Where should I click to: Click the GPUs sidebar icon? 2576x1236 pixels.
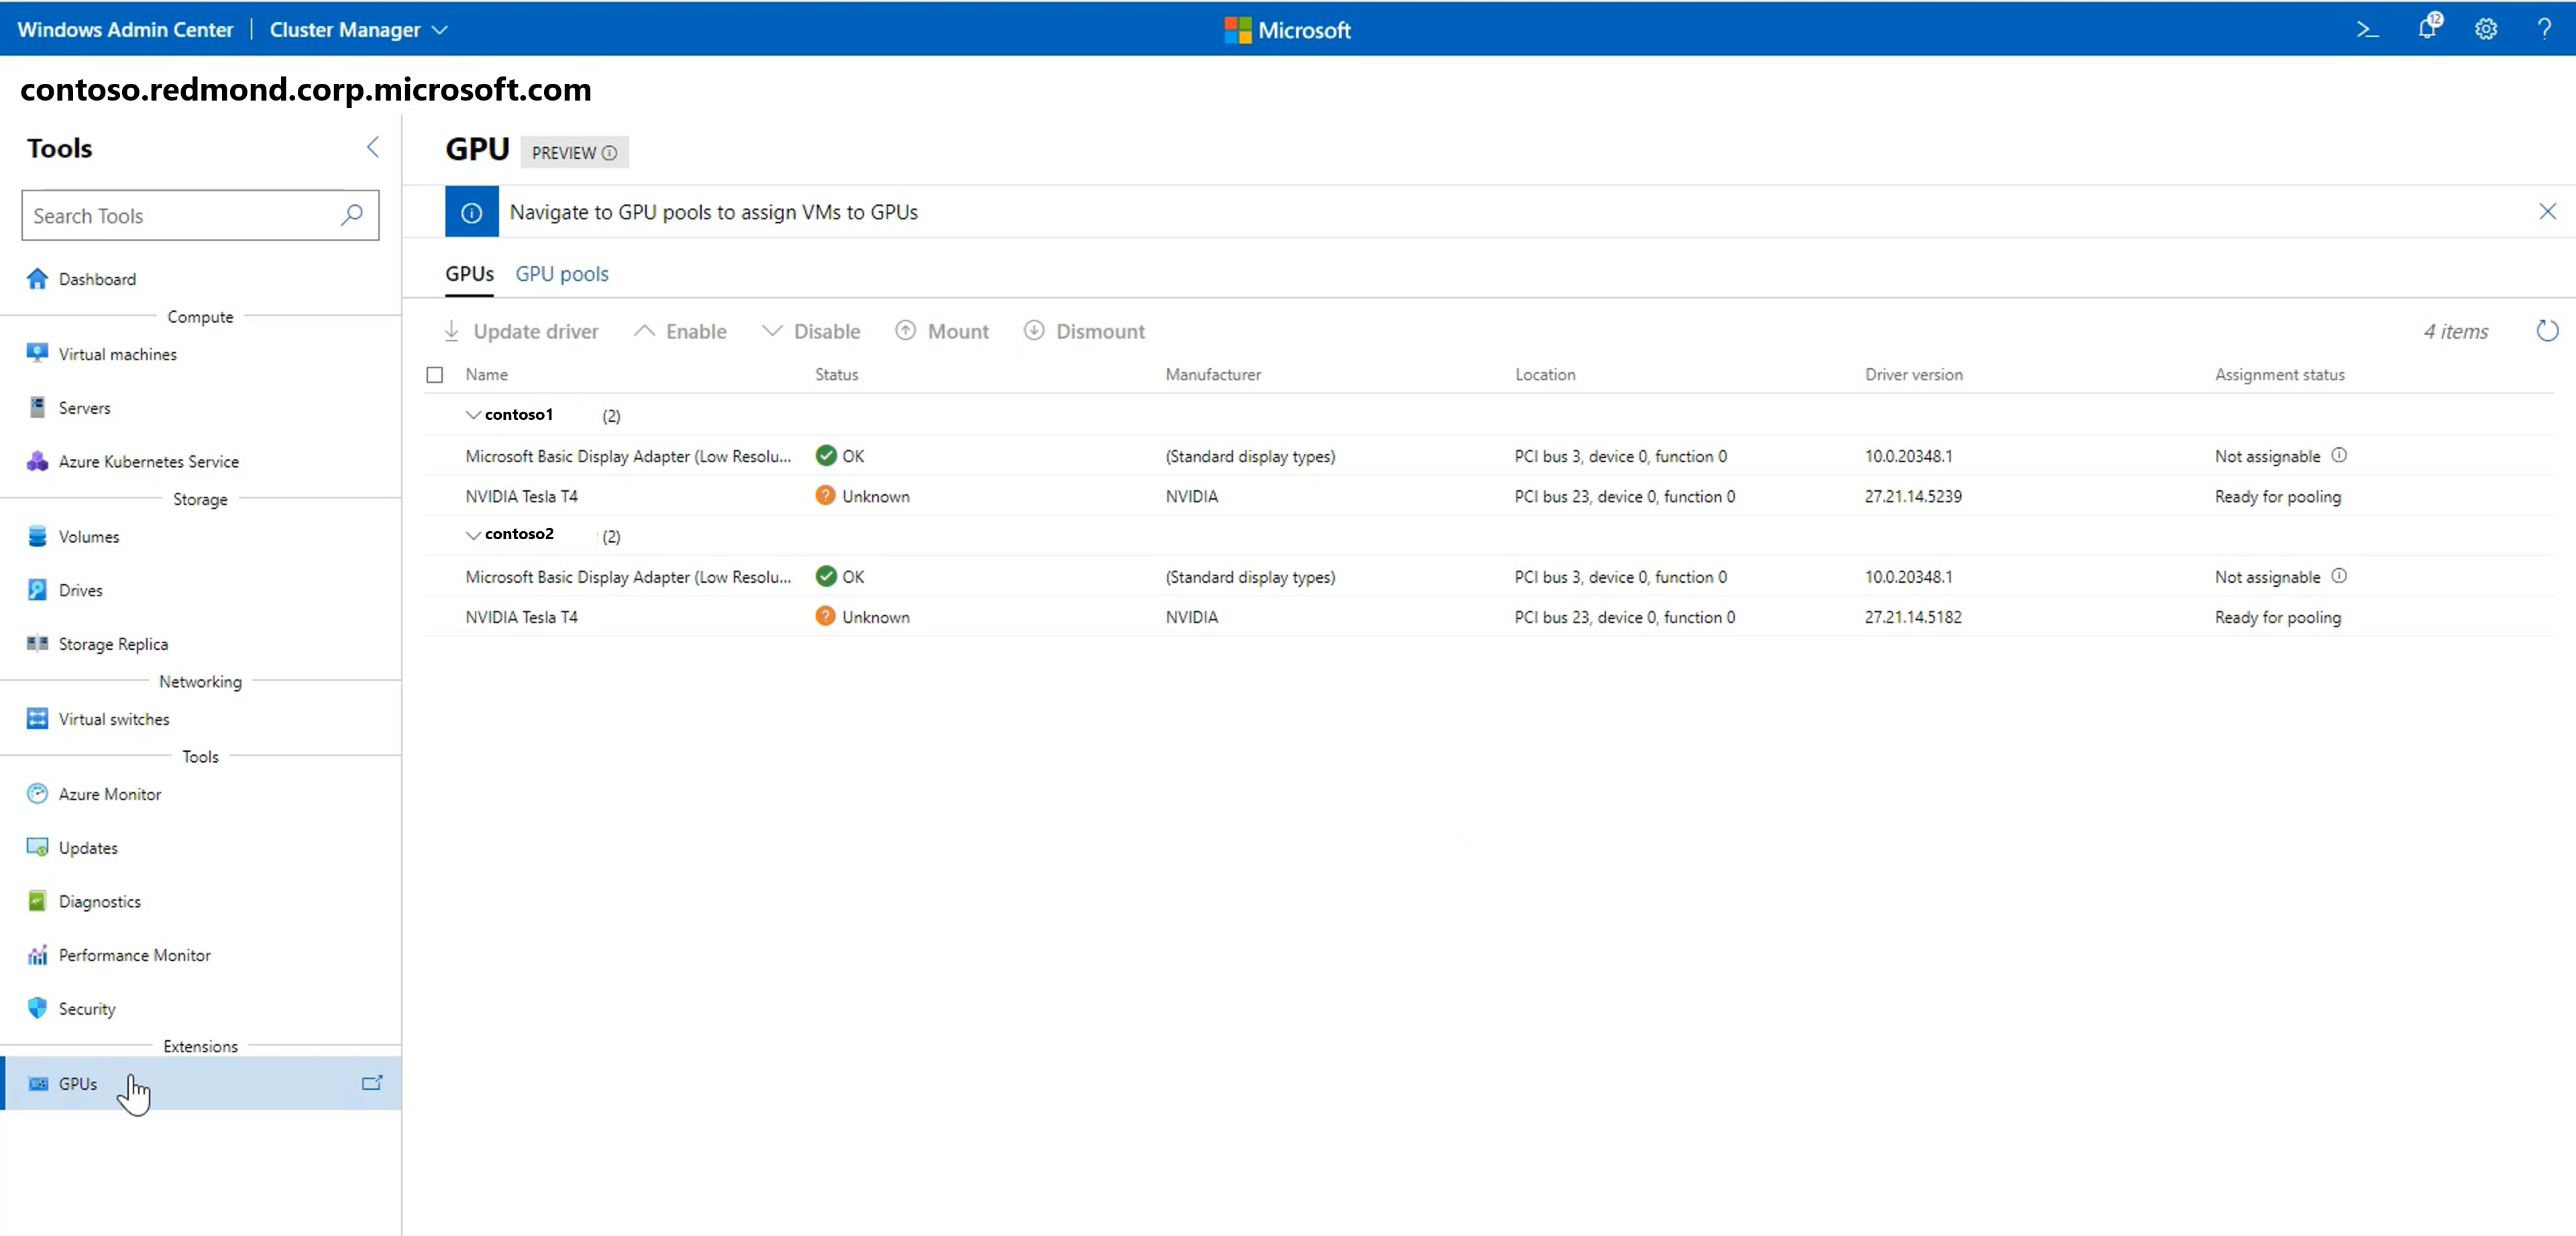click(x=38, y=1083)
